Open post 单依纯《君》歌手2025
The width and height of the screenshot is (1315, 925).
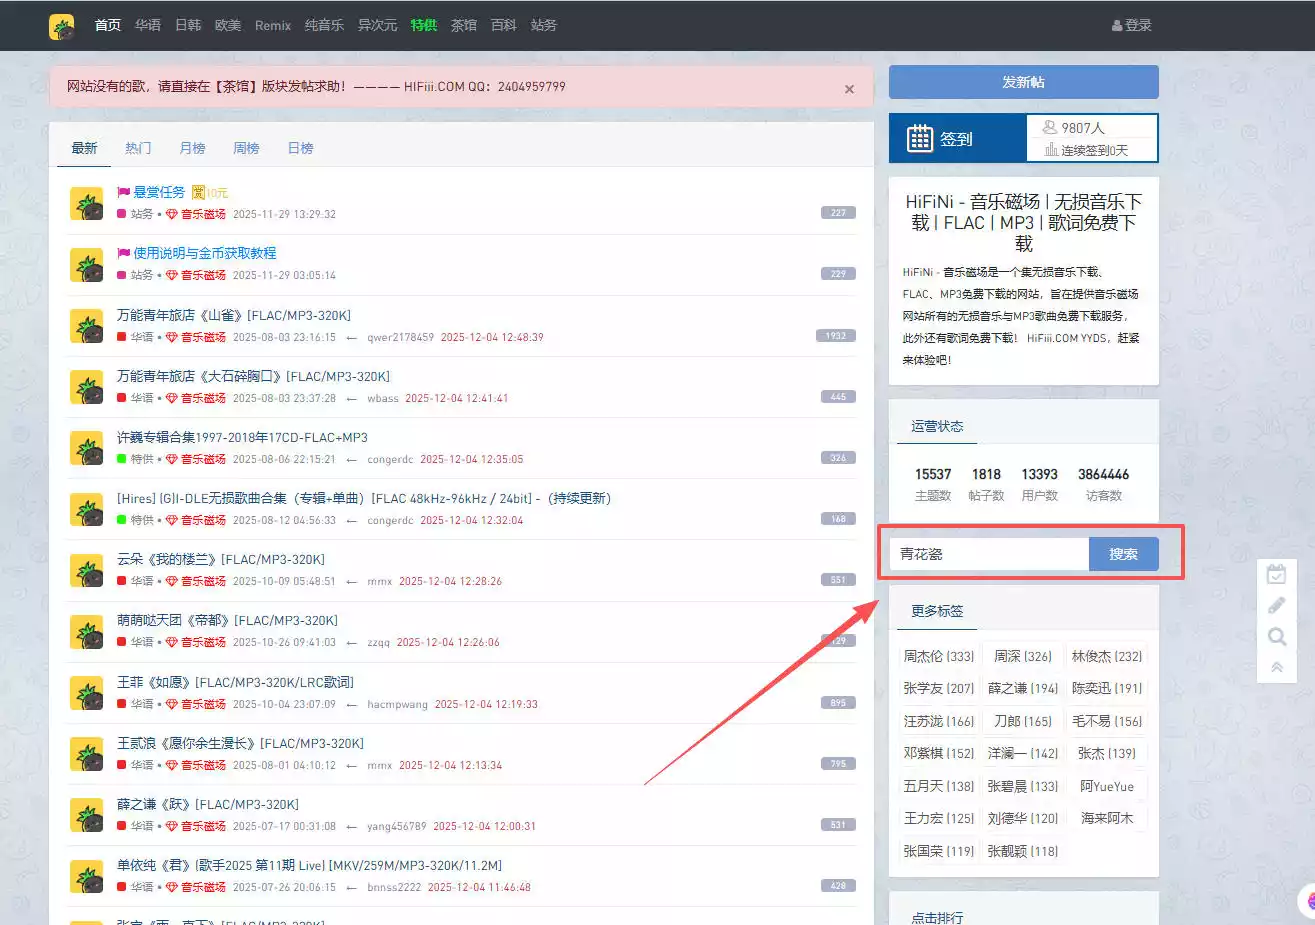pyautogui.click(x=309, y=865)
